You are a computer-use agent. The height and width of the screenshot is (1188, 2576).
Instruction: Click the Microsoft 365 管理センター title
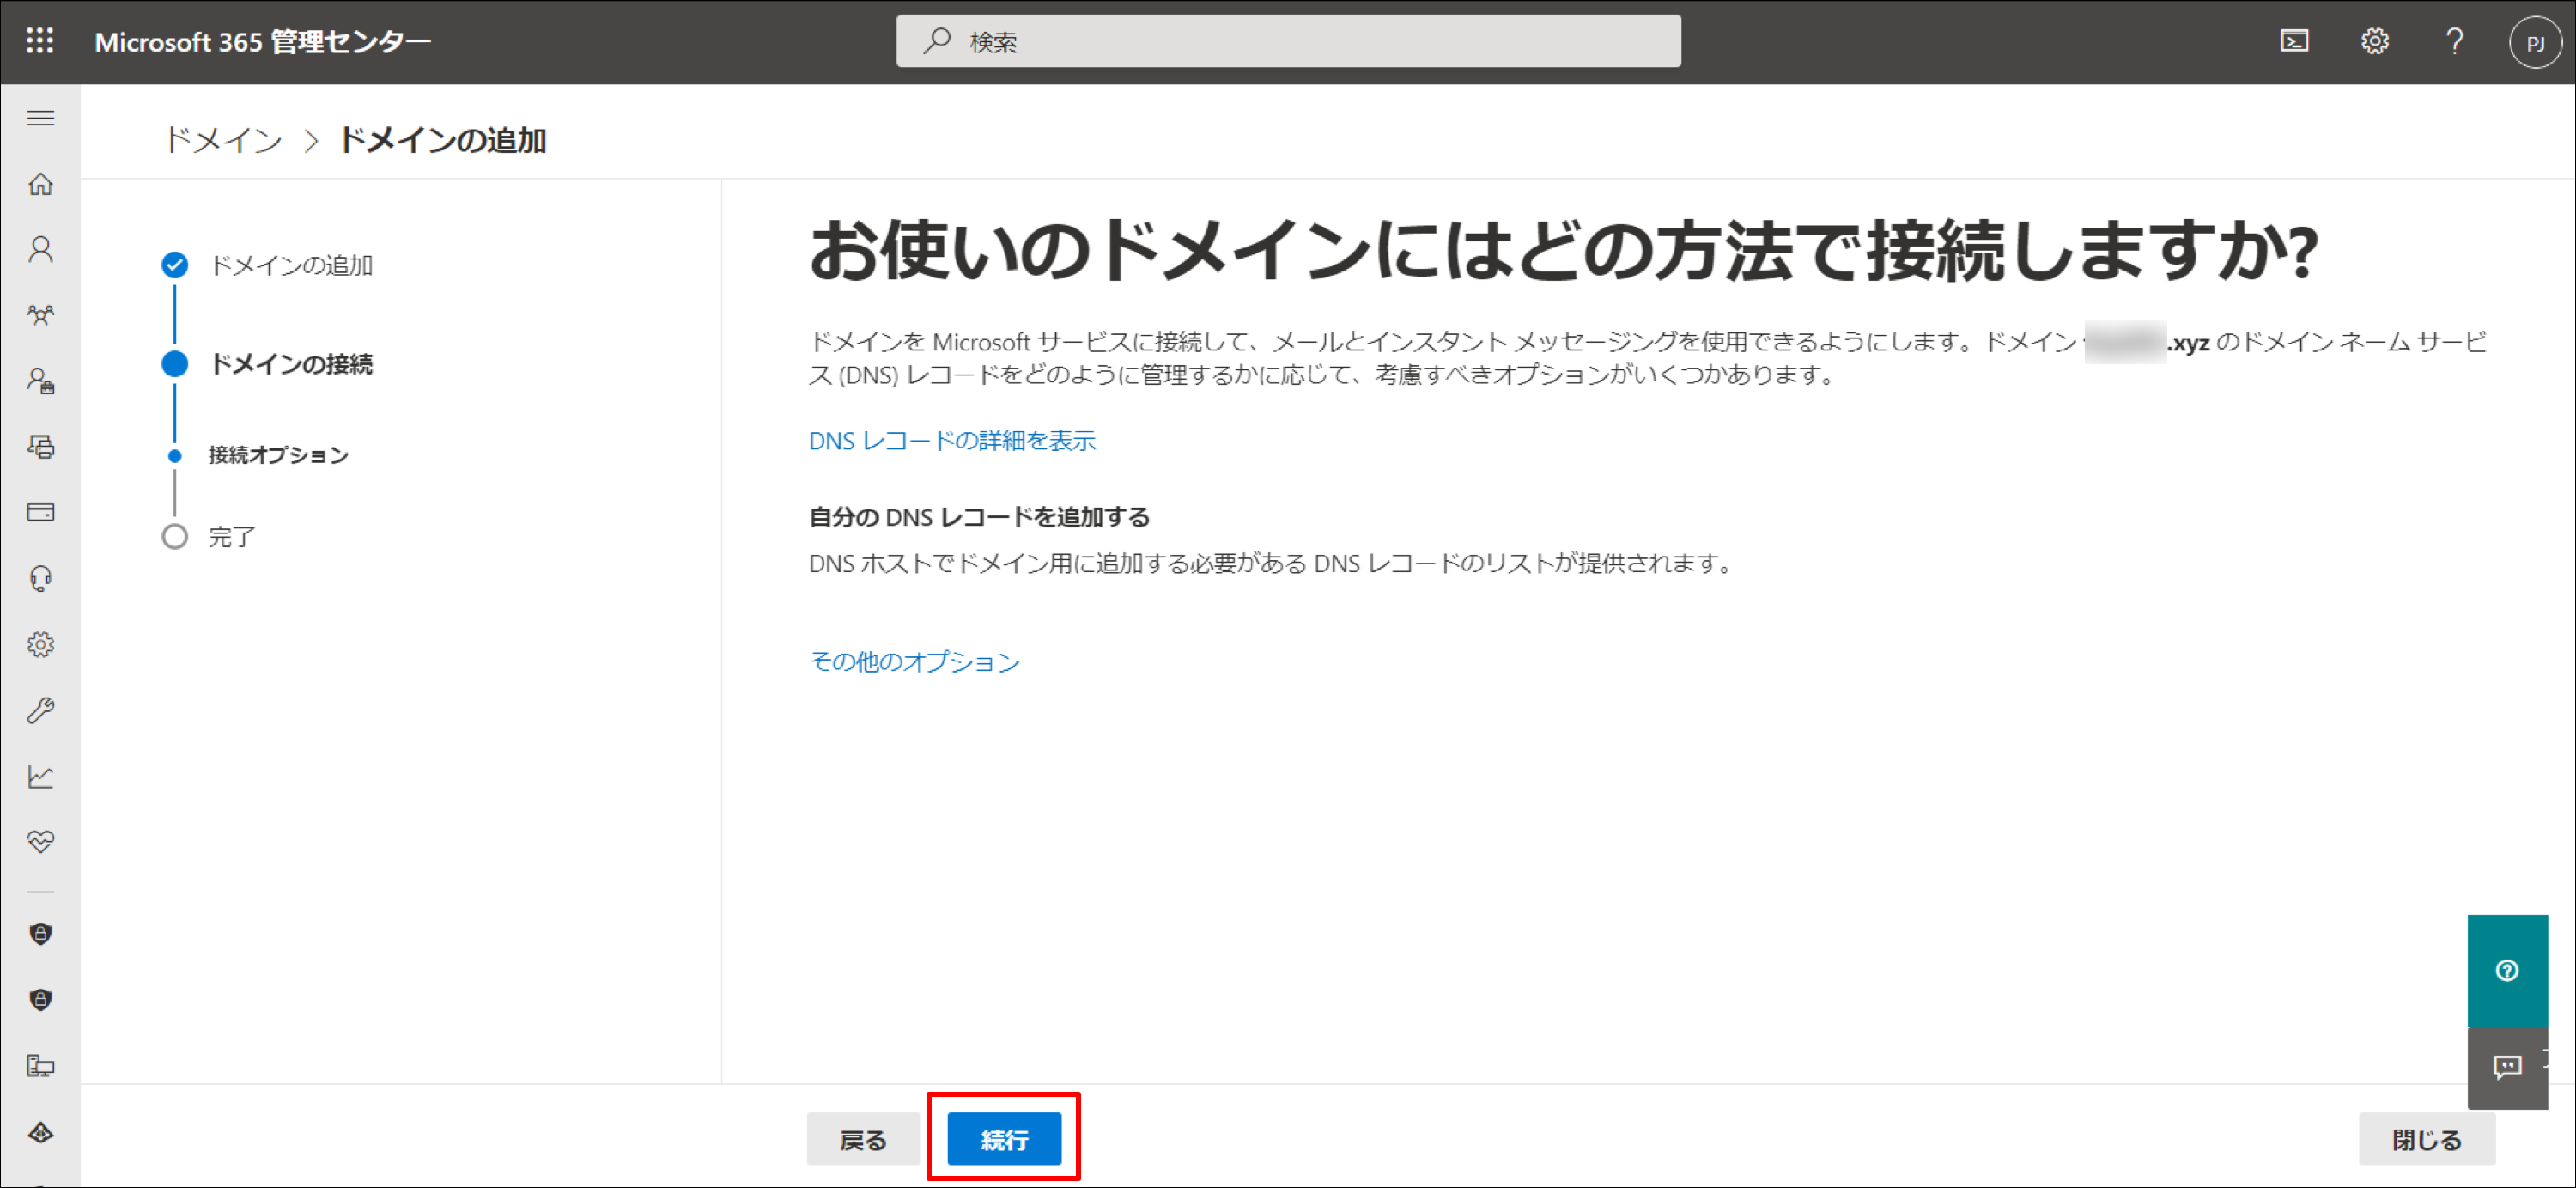click(262, 42)
